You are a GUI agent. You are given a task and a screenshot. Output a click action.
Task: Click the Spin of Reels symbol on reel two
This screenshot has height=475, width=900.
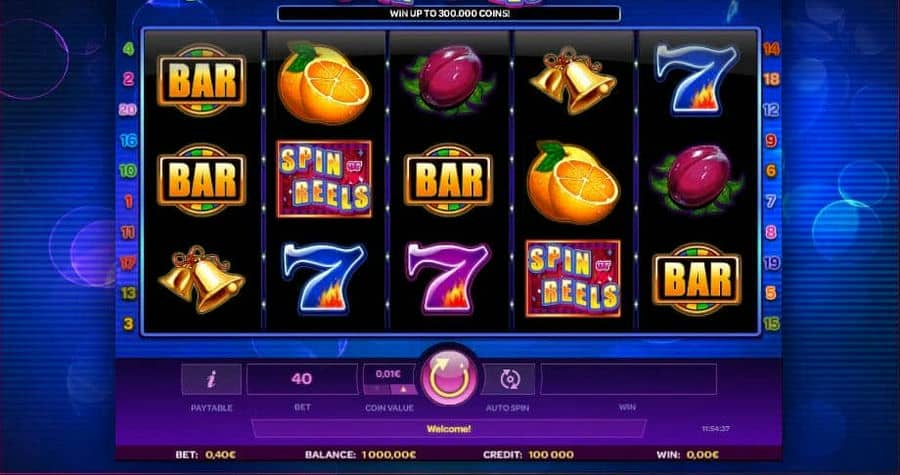click(x=324, y=179)
